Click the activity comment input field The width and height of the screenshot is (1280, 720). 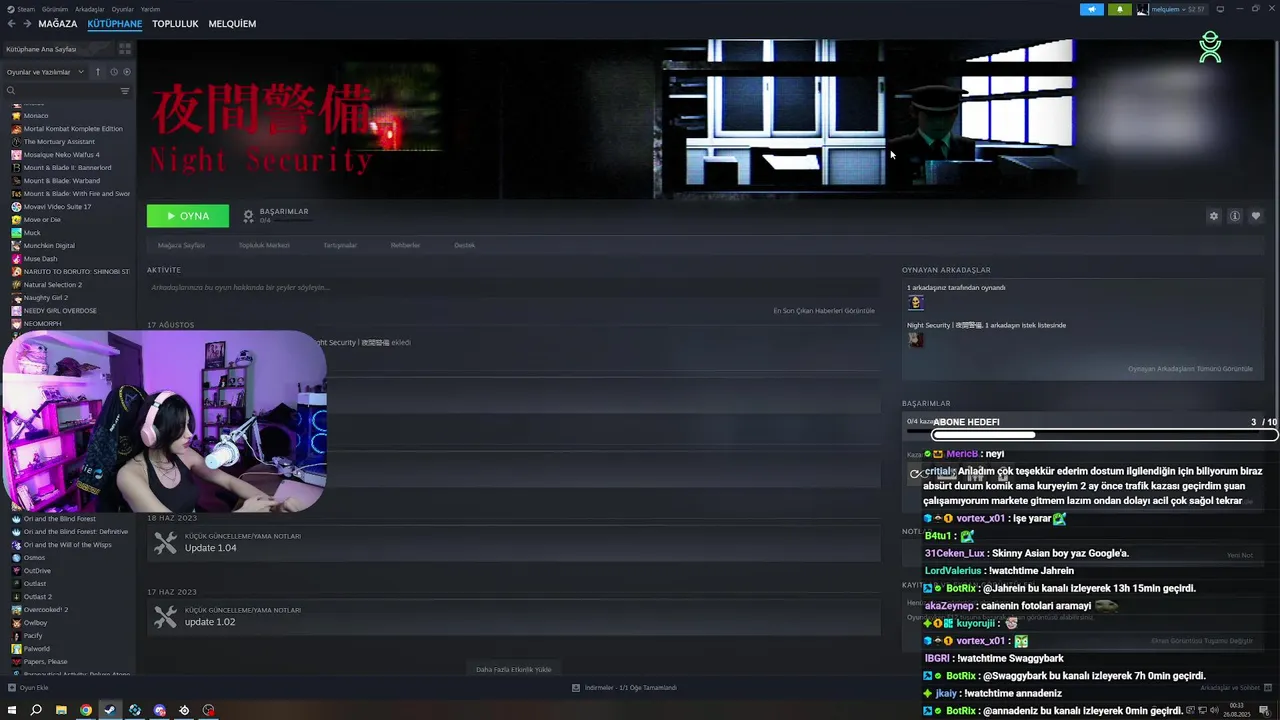tap(512, 288)
